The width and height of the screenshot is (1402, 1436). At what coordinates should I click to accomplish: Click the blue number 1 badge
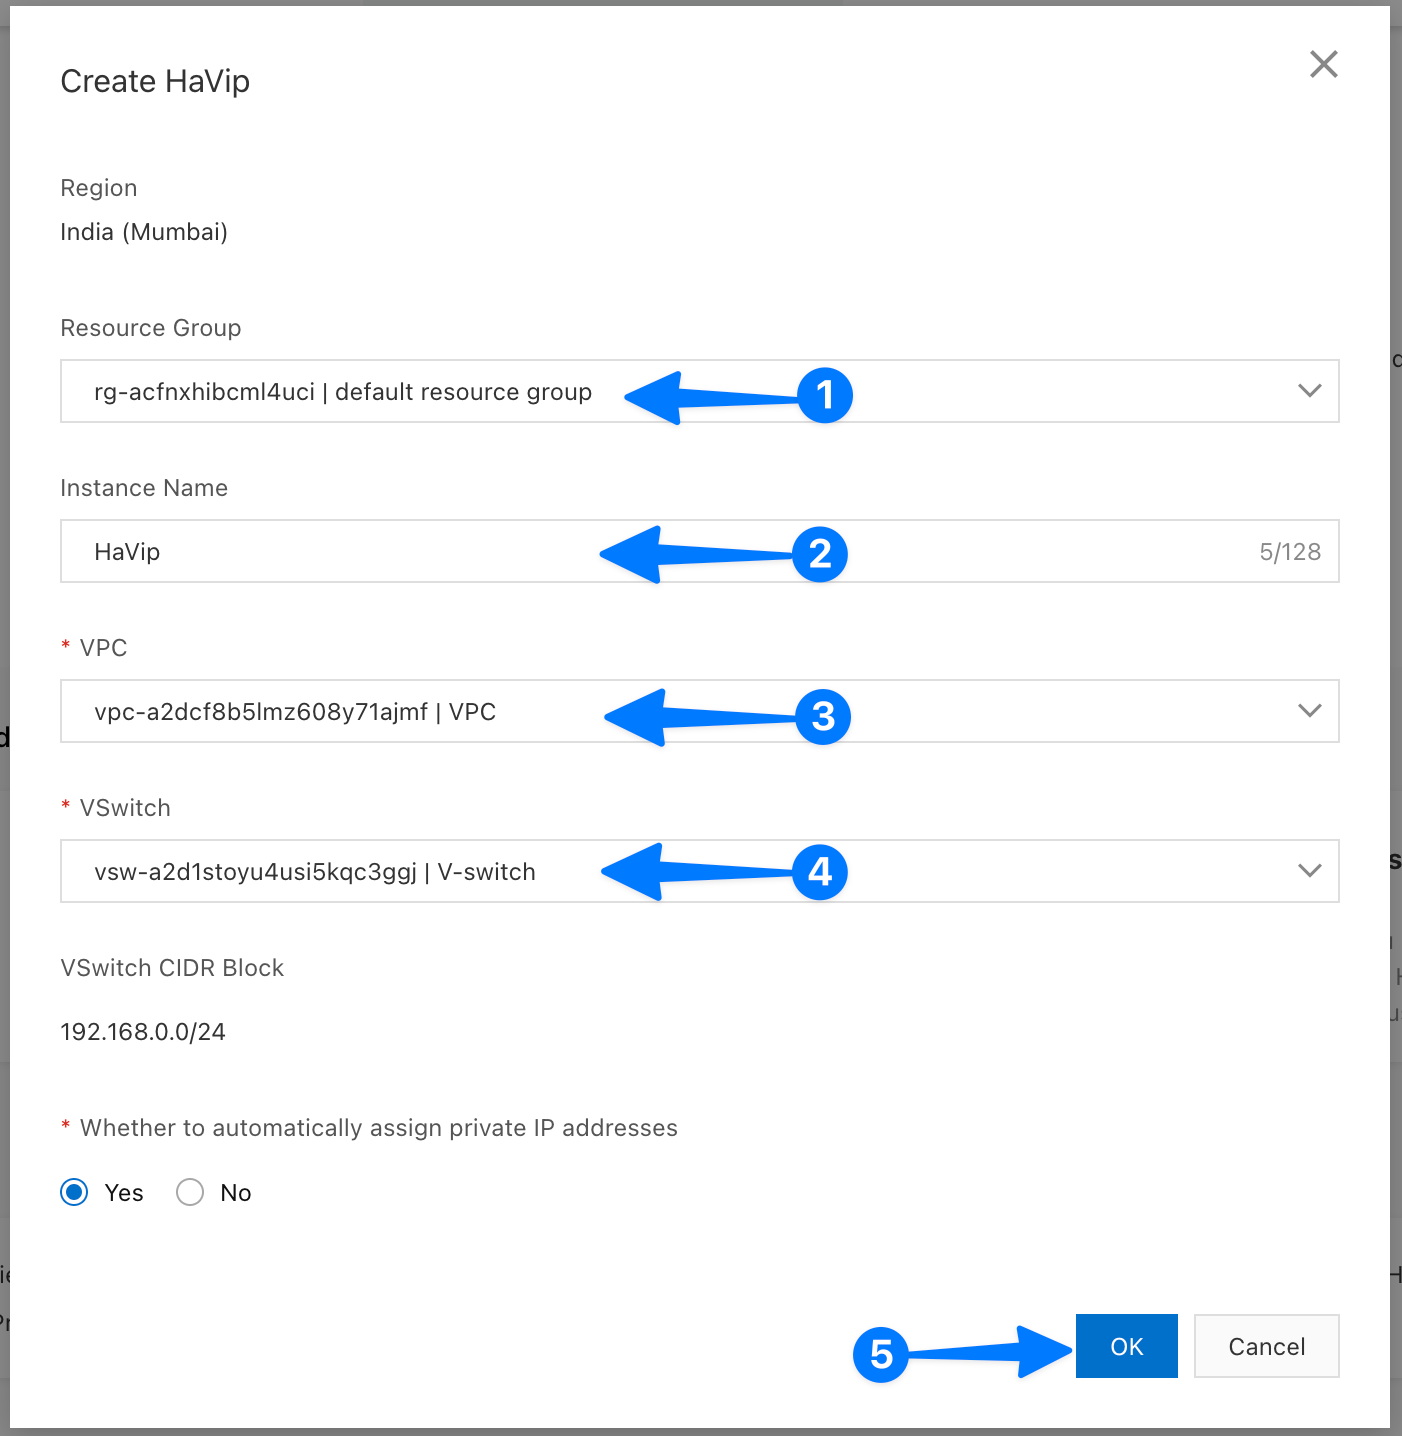coord(825,395)
